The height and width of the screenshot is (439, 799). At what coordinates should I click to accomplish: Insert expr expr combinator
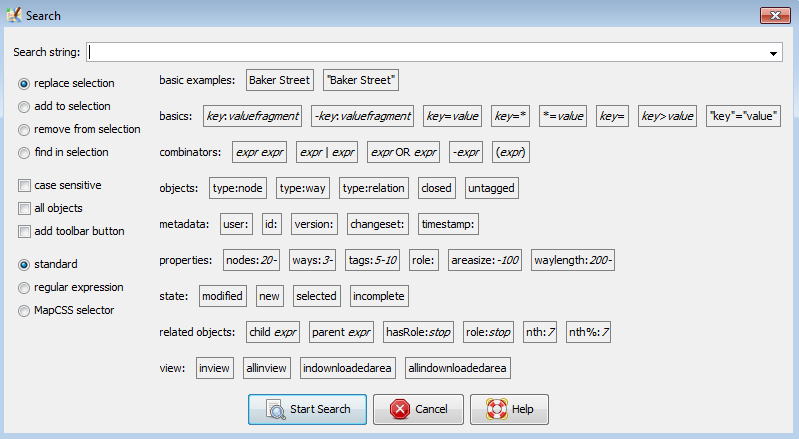259,152
